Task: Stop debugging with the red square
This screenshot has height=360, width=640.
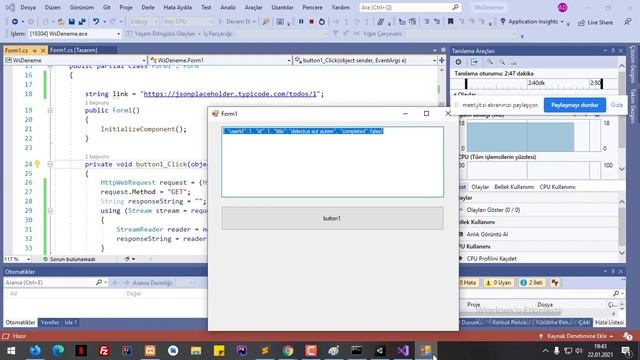Action: pos(311,22)
